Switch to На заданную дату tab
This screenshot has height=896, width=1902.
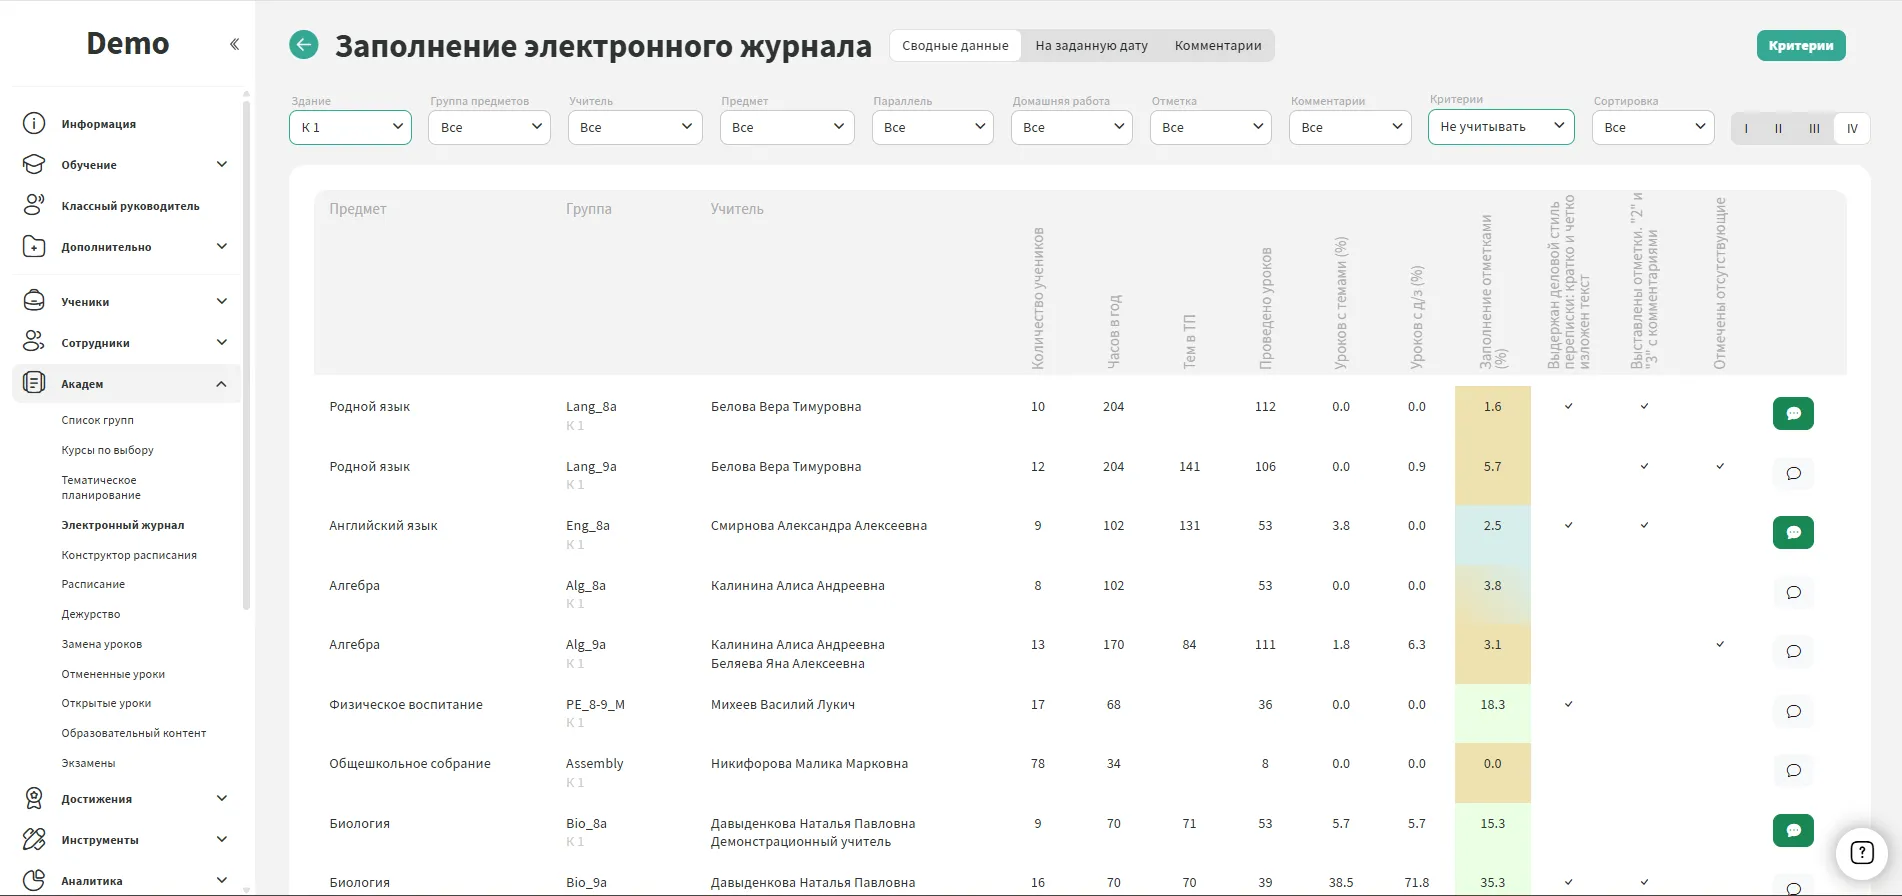(x=1091, y=46)
